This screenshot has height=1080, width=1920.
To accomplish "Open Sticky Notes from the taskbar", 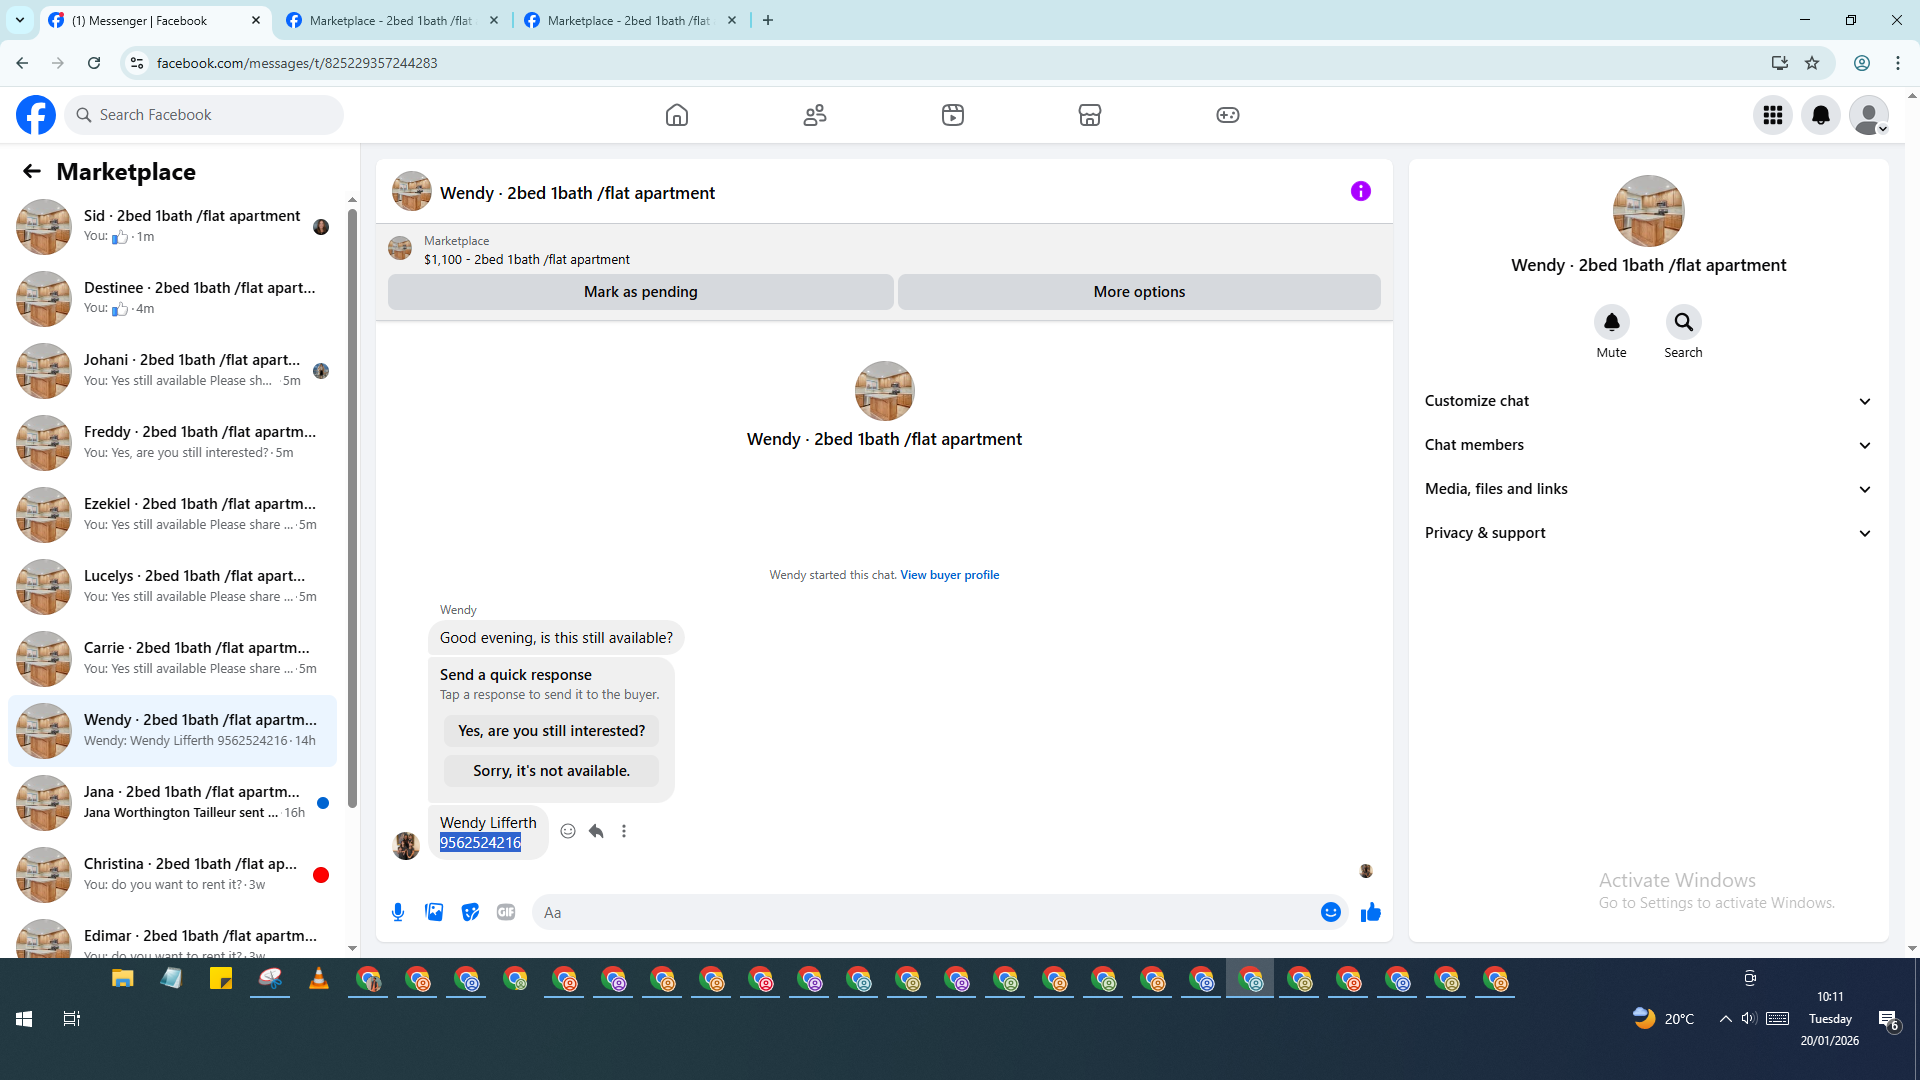I will click(221, 979).
